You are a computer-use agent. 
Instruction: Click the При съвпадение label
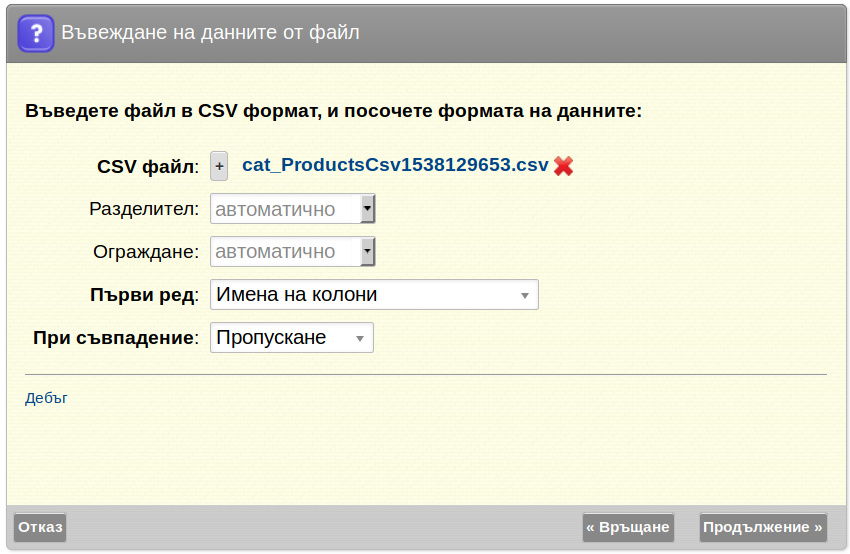[x=116, y=338]
